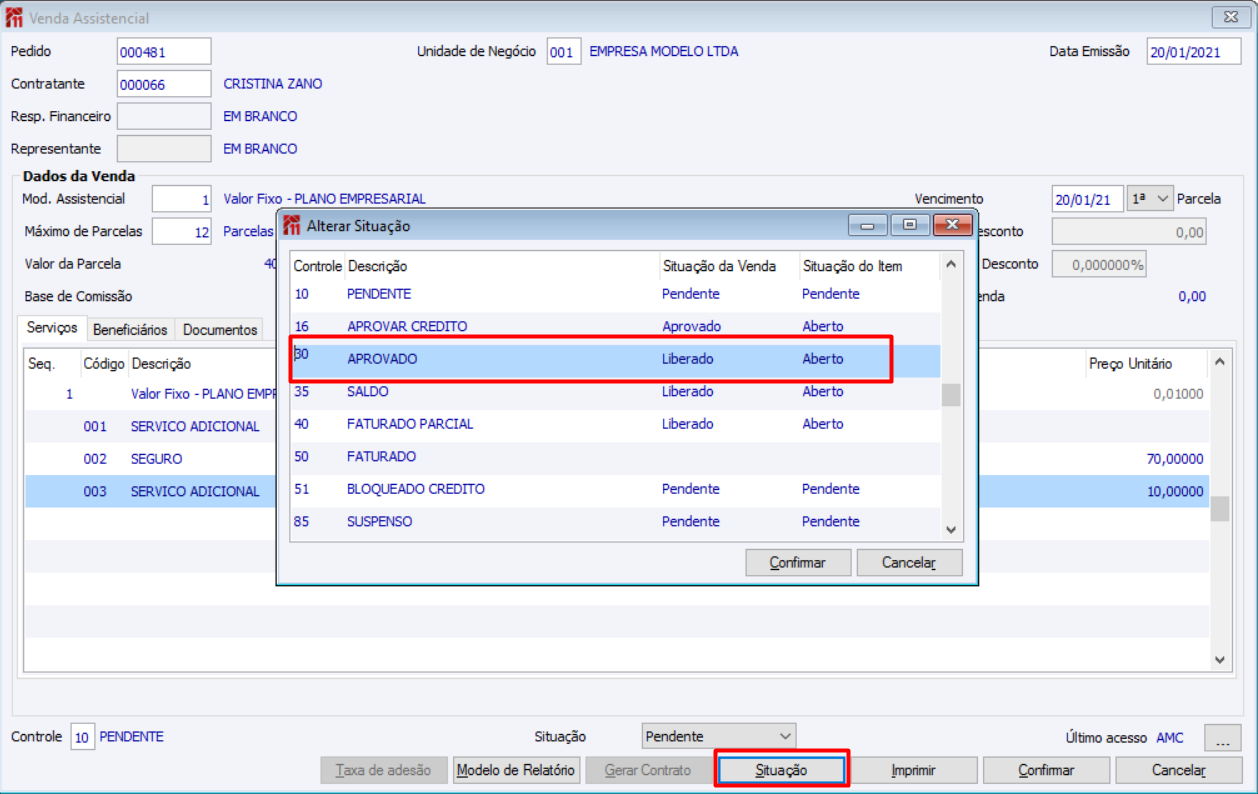
Task: Switch to the Serviços tab
Action: pyautogui.click(x=52, y=328)
